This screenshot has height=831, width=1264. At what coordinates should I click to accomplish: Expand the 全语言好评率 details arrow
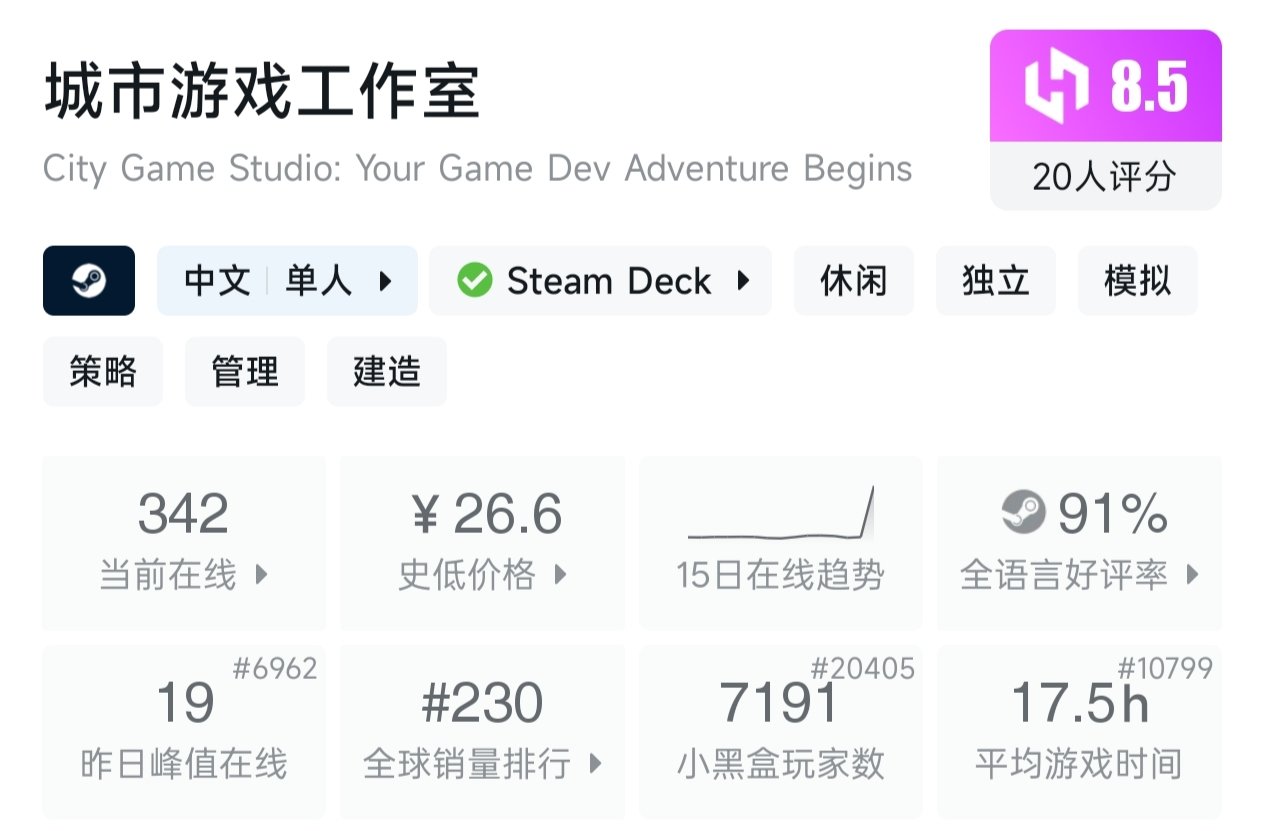1192,575
